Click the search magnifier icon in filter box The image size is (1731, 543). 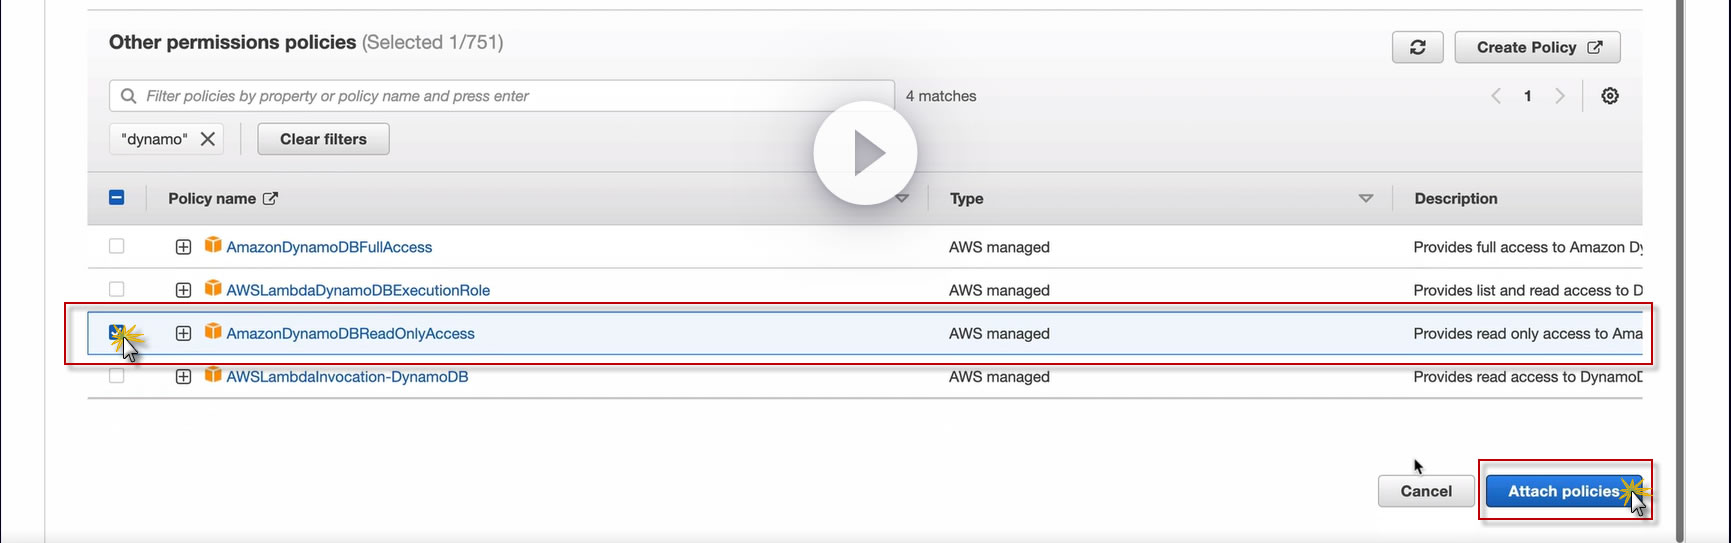[128, 96]
